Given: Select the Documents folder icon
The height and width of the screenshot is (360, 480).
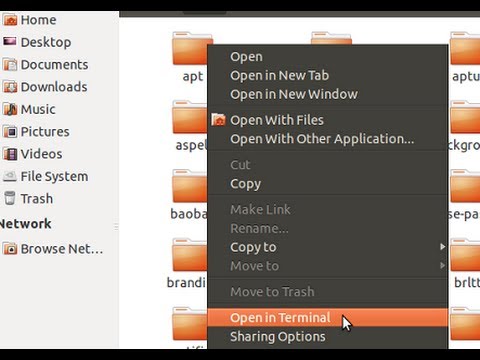Looking at the screenshot, I should point(10,65).
